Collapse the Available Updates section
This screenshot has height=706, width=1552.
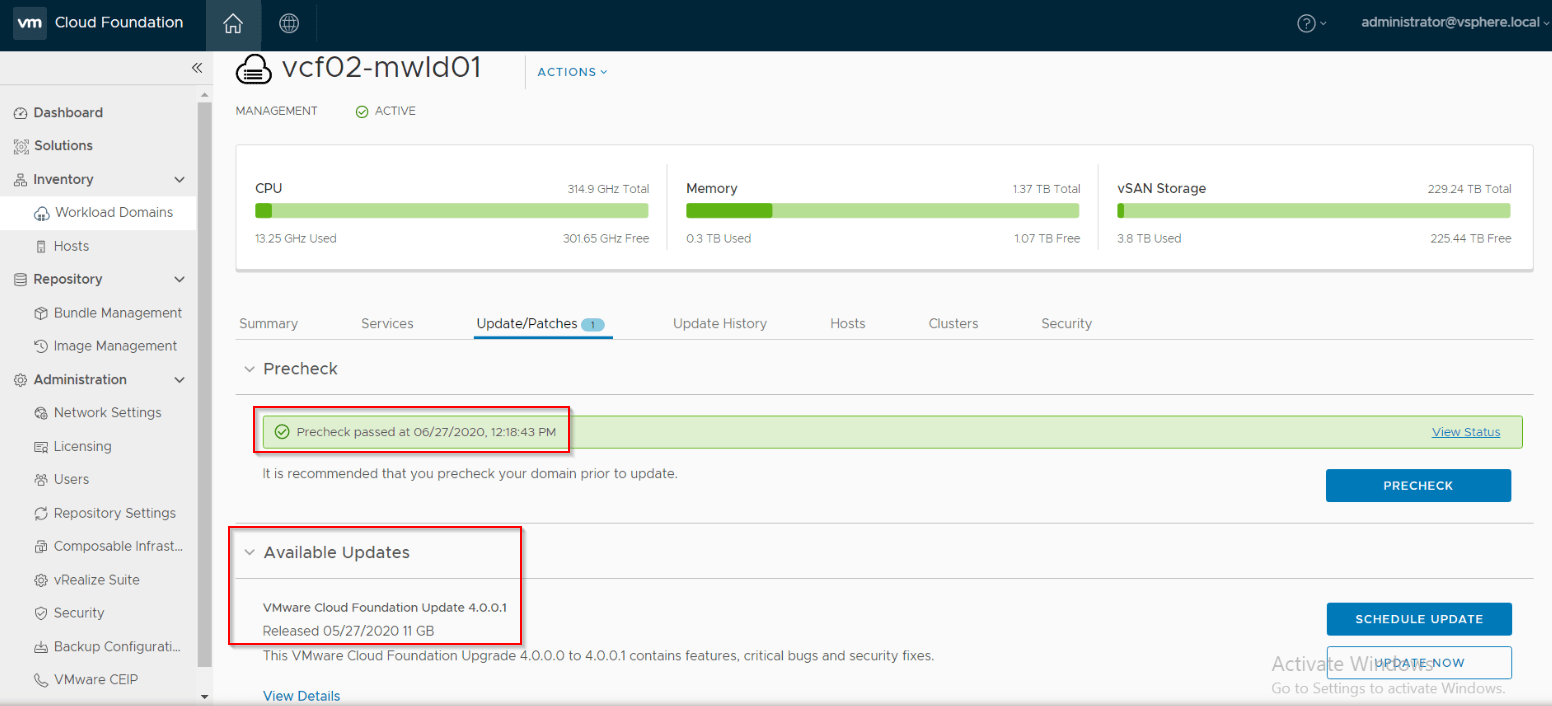(250, 553)
